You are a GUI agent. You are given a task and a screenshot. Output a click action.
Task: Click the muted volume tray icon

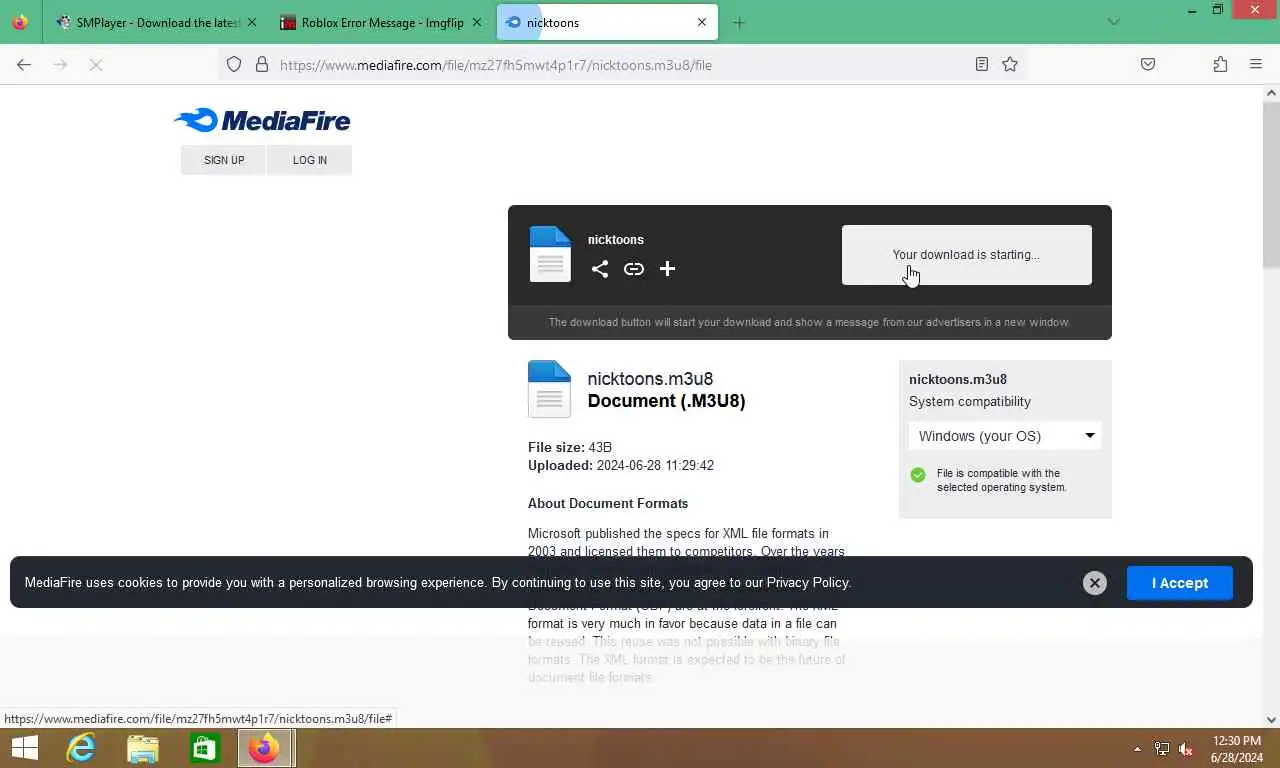1187,749
